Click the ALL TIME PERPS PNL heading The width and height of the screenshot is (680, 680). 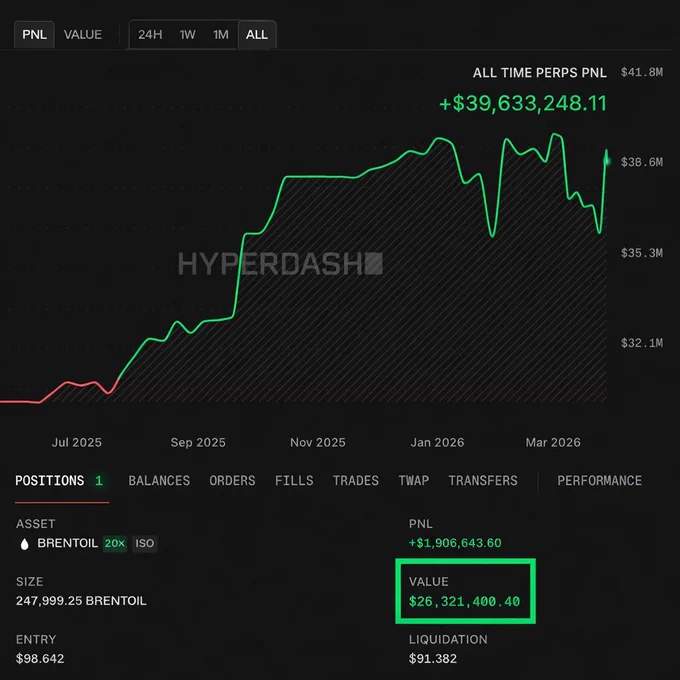[539, 72]
